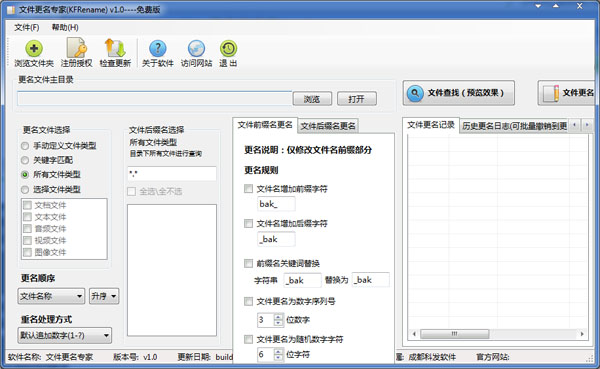This screenshot has width=600, height=369.
Task: Click the 替换为 input field
Action: point(370,280)
